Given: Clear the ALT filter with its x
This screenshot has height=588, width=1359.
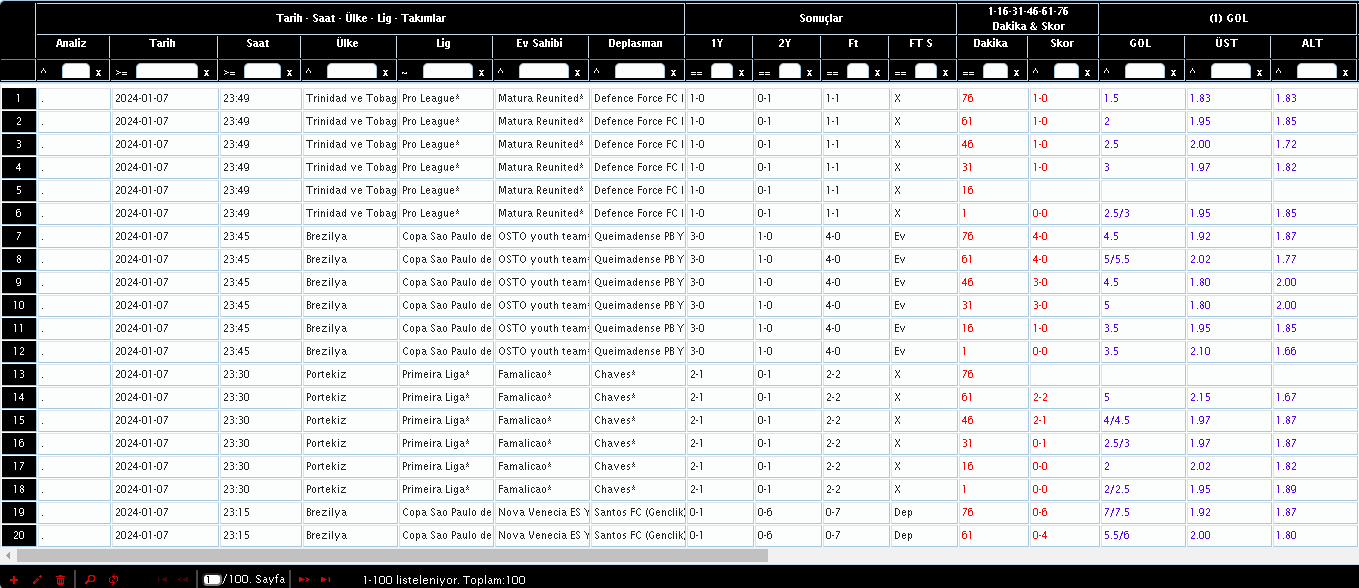Looking at the screenshot, I should [x=1346, y=72].
